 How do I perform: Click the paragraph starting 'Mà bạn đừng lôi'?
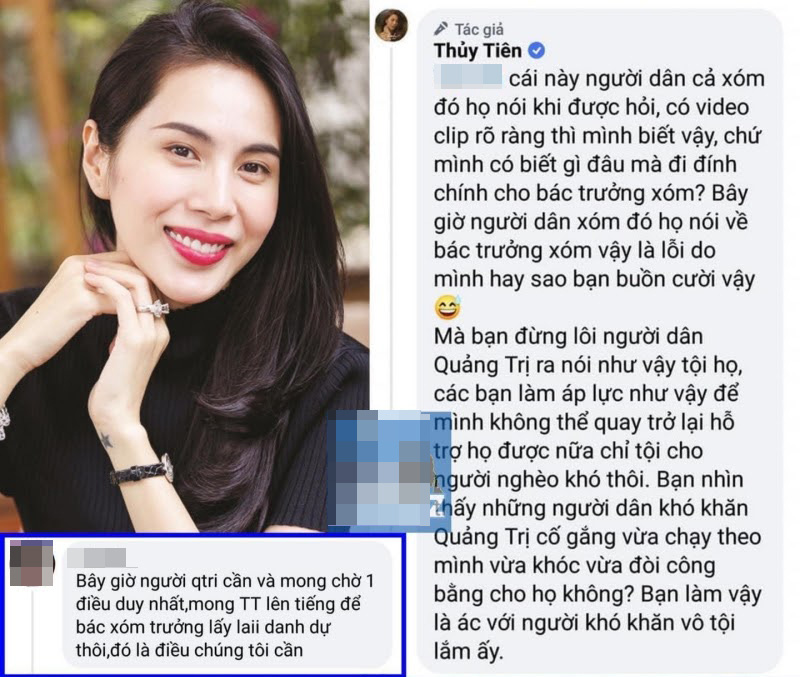click(597, 494)
